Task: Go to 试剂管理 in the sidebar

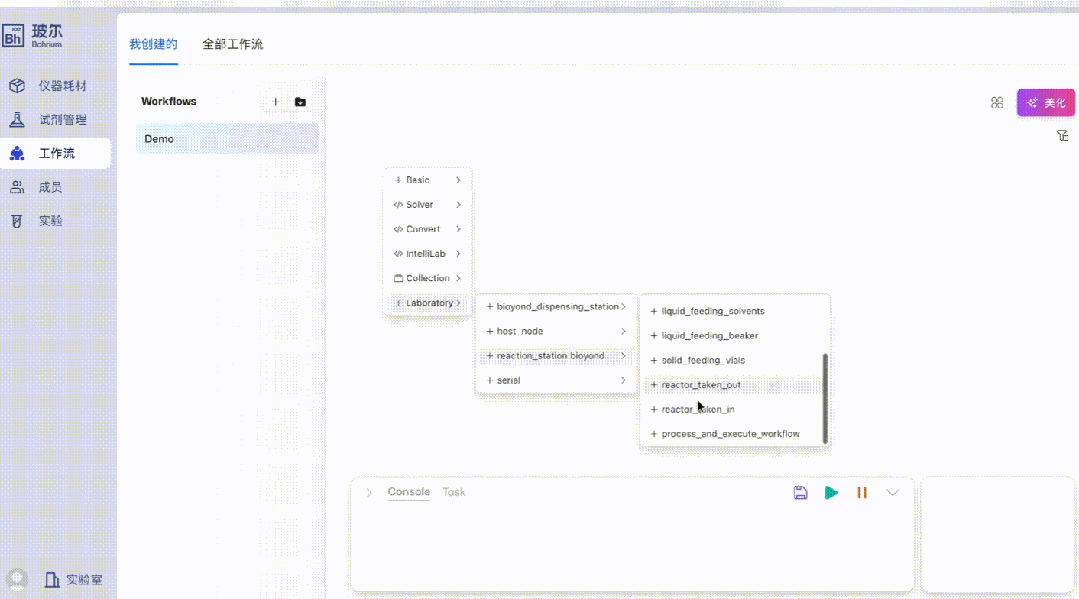Action: pos(62,120)
